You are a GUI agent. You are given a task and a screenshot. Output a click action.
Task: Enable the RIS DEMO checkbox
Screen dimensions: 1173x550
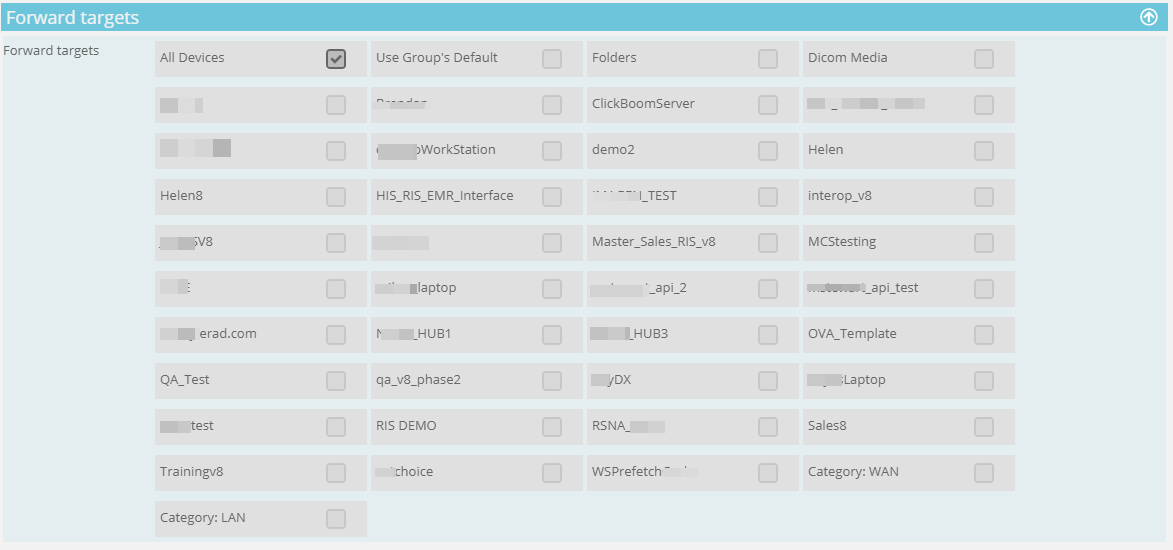tap(552, 427)
